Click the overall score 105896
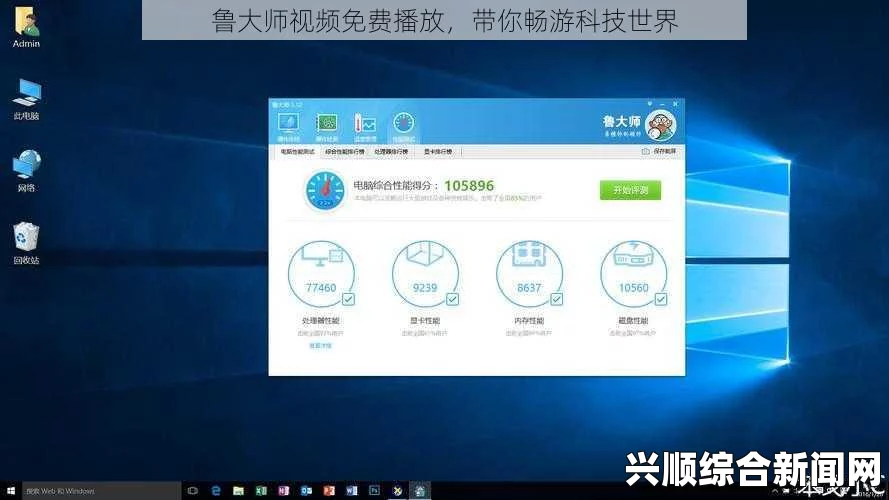 (x=469, y=185)
